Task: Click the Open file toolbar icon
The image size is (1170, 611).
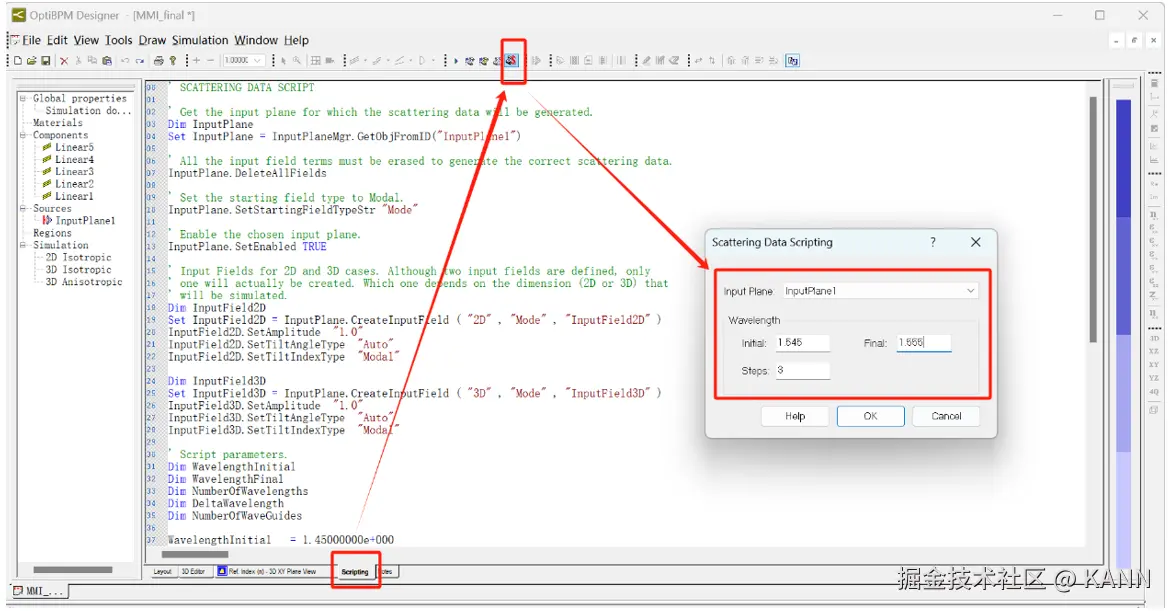Action: [31, 60]
